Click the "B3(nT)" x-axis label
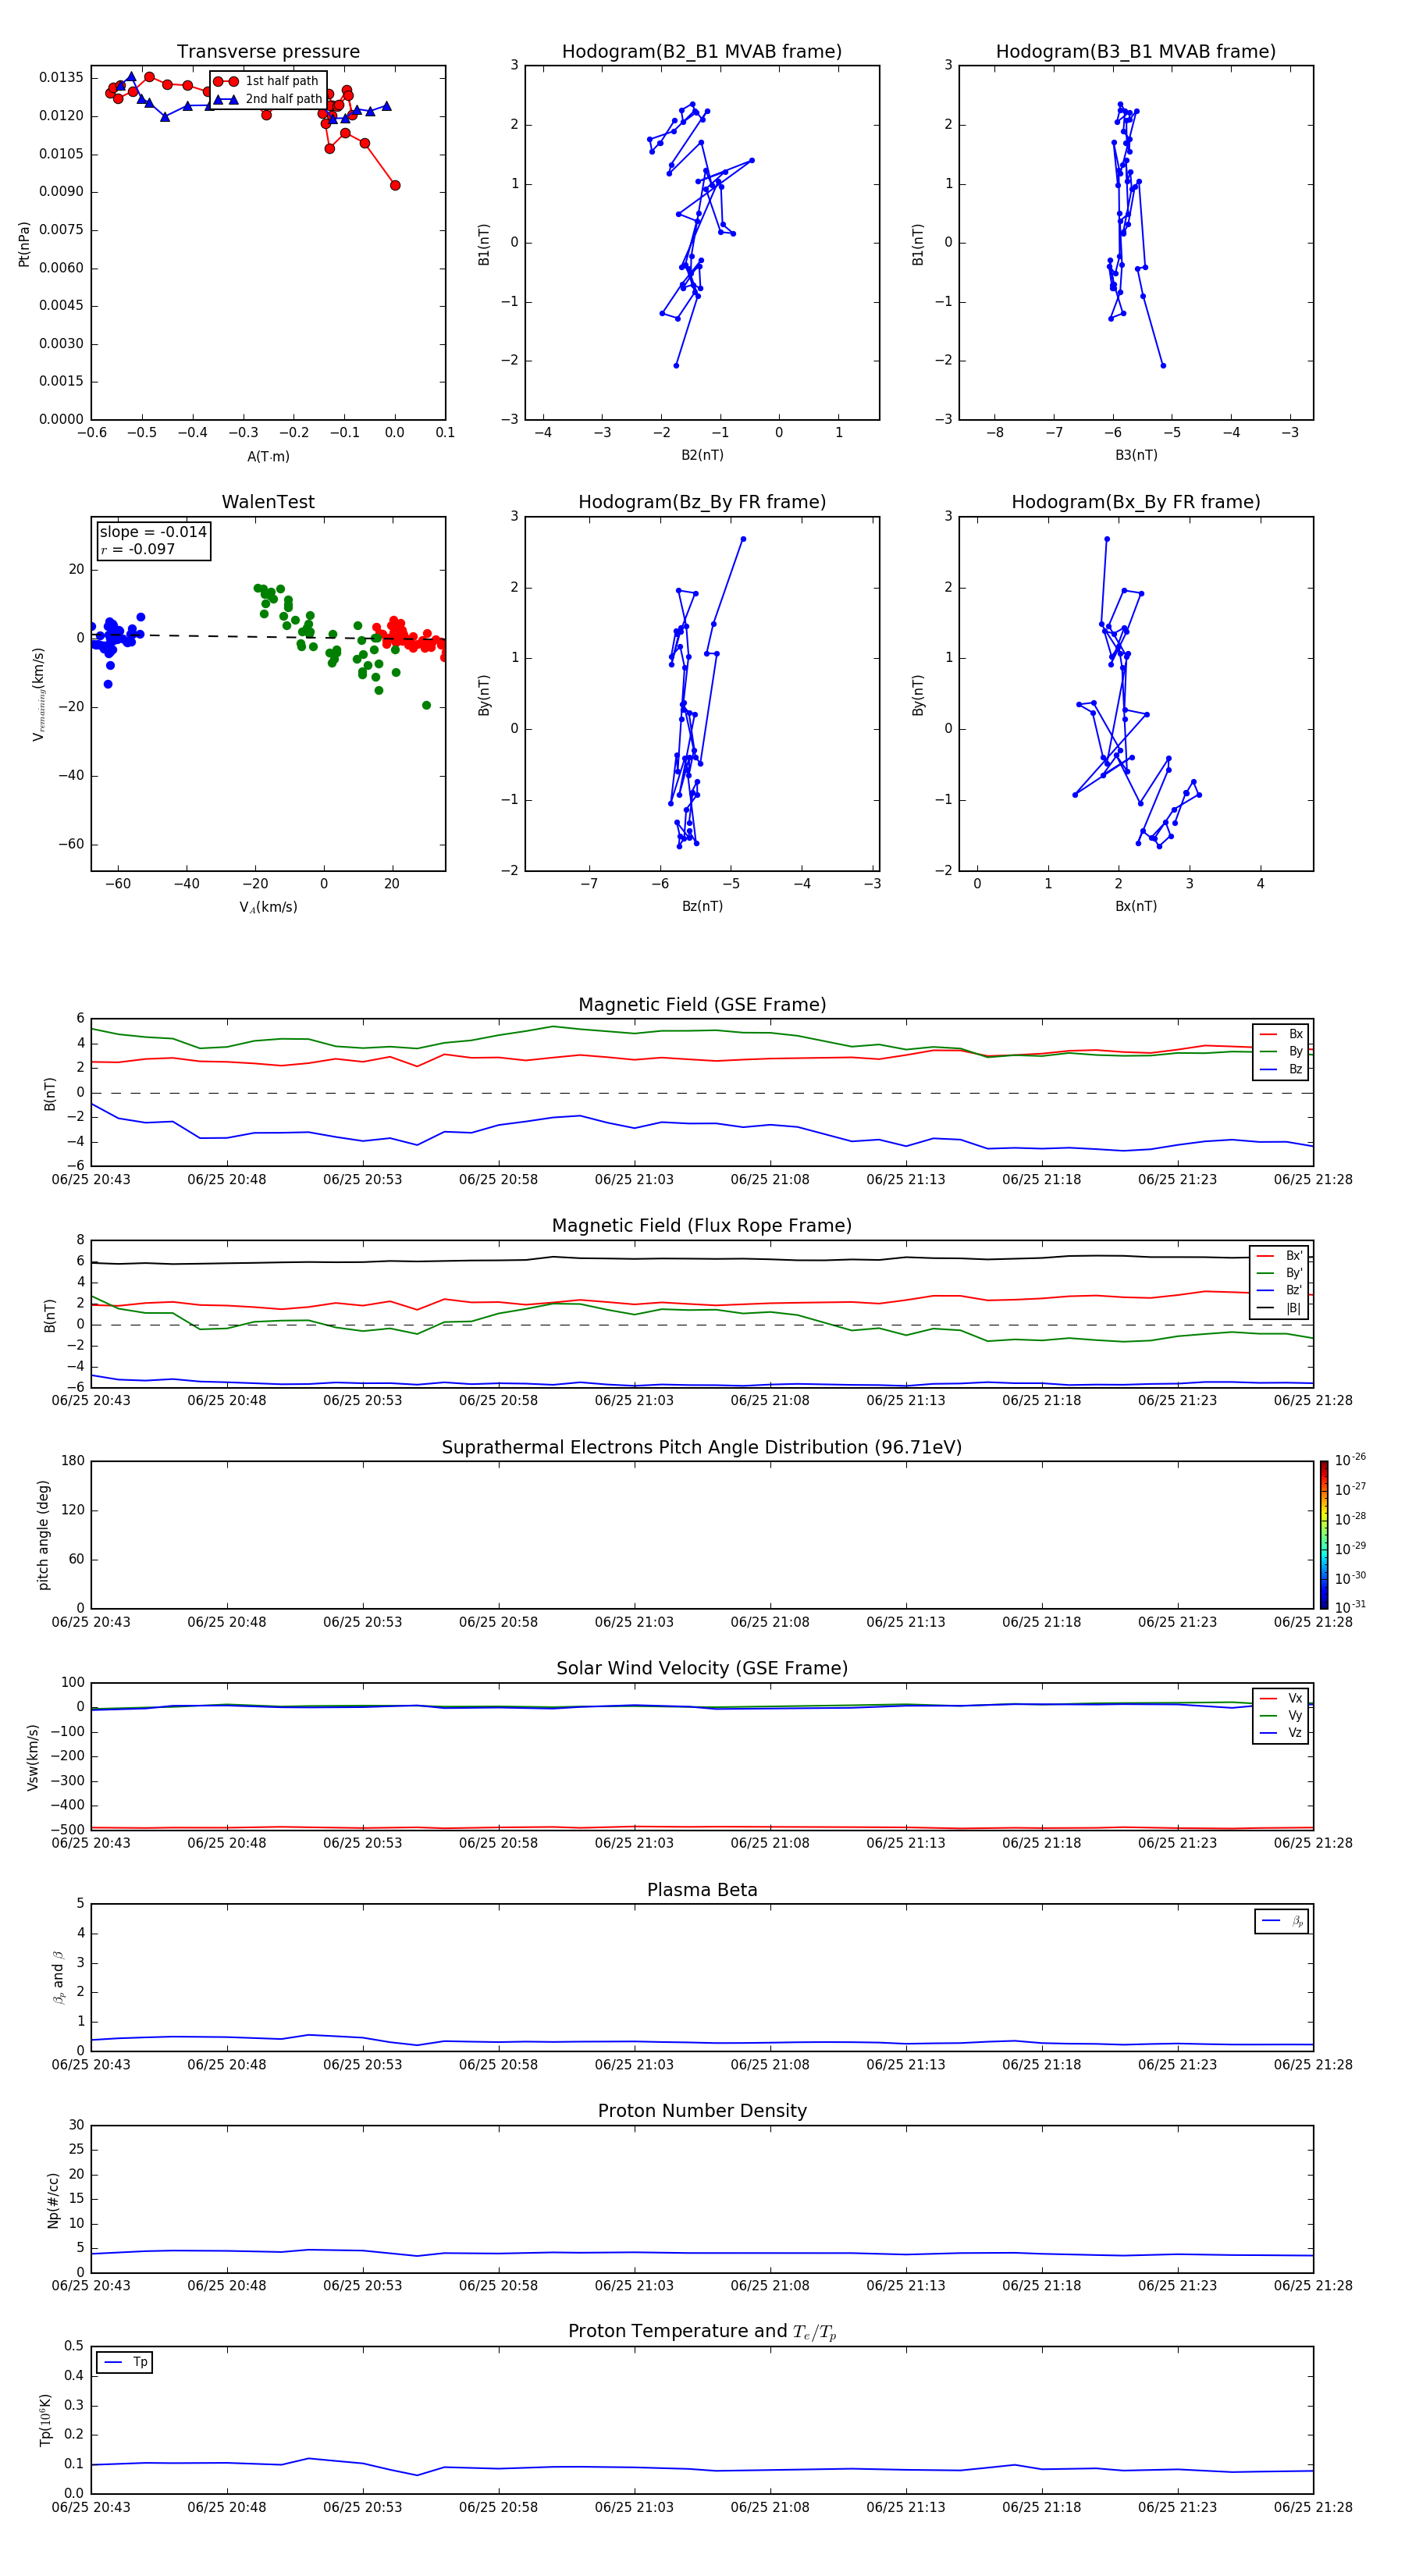The height and width of the screenshot is (2576, 1405). pyautogui.click(x=1136, y=455)
